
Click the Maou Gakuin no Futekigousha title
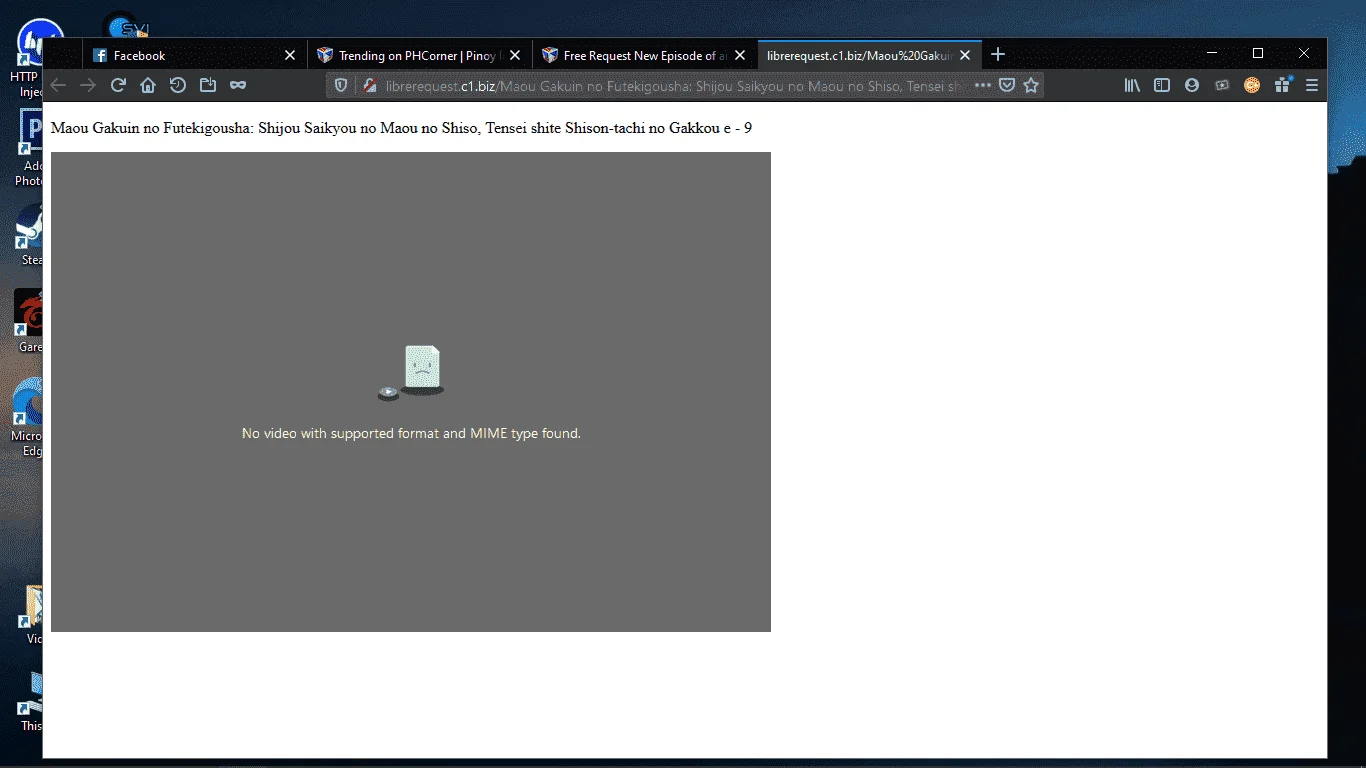click(x=401, y=128)
